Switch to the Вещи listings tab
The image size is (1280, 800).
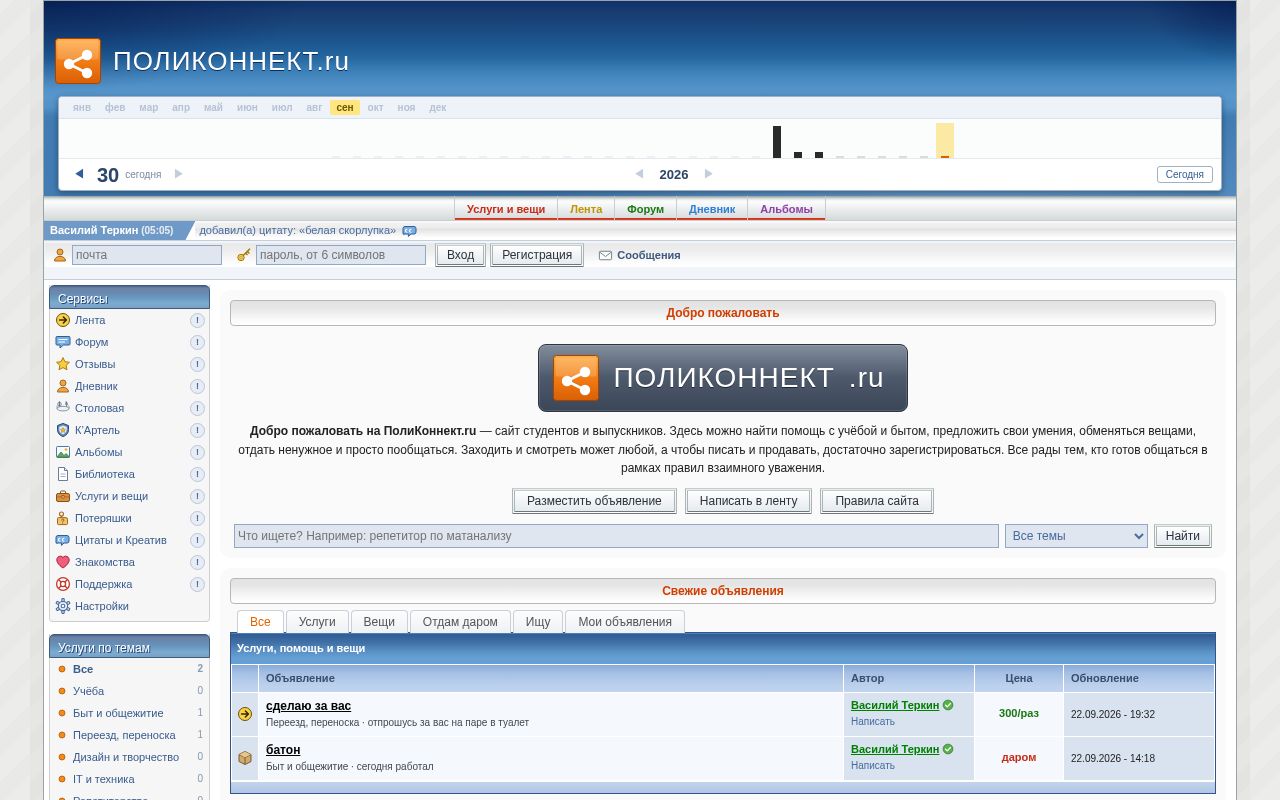379,622
